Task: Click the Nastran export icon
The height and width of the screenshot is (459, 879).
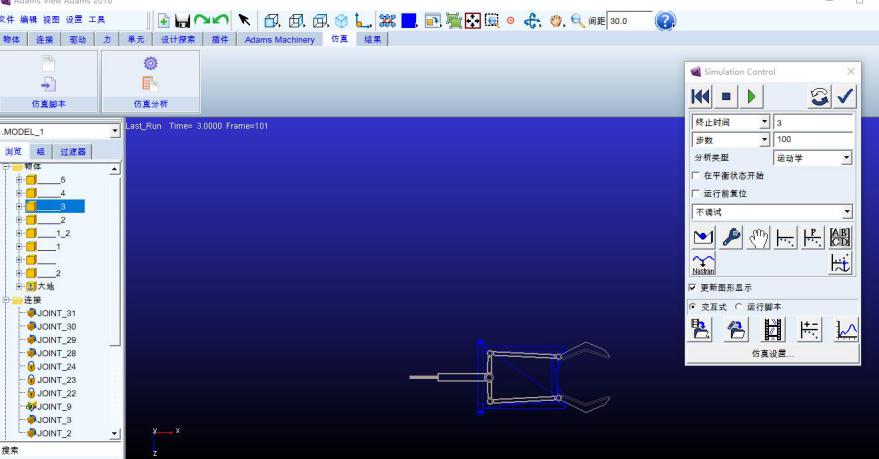Action: tap(703, 263)
